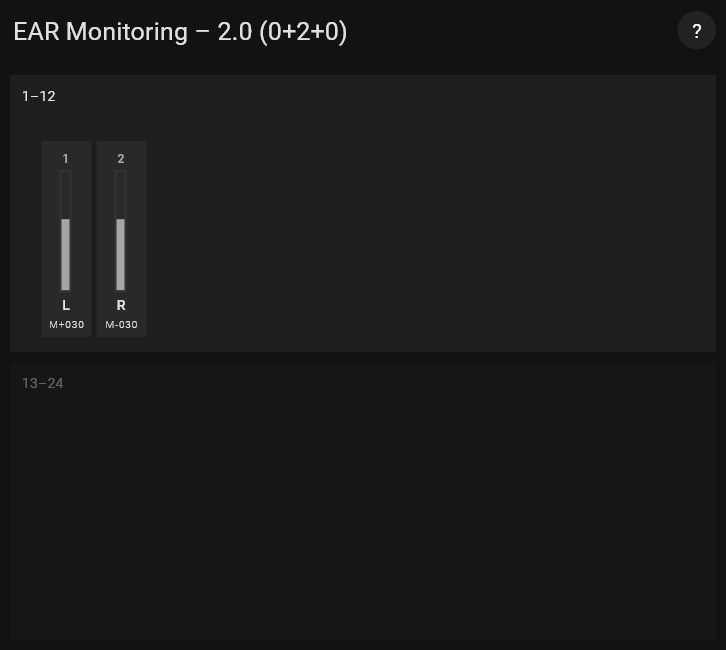The width and height of the screenshot is (726, 650).
Task: Open the help question mark button
Action: (x=696, y=31)
